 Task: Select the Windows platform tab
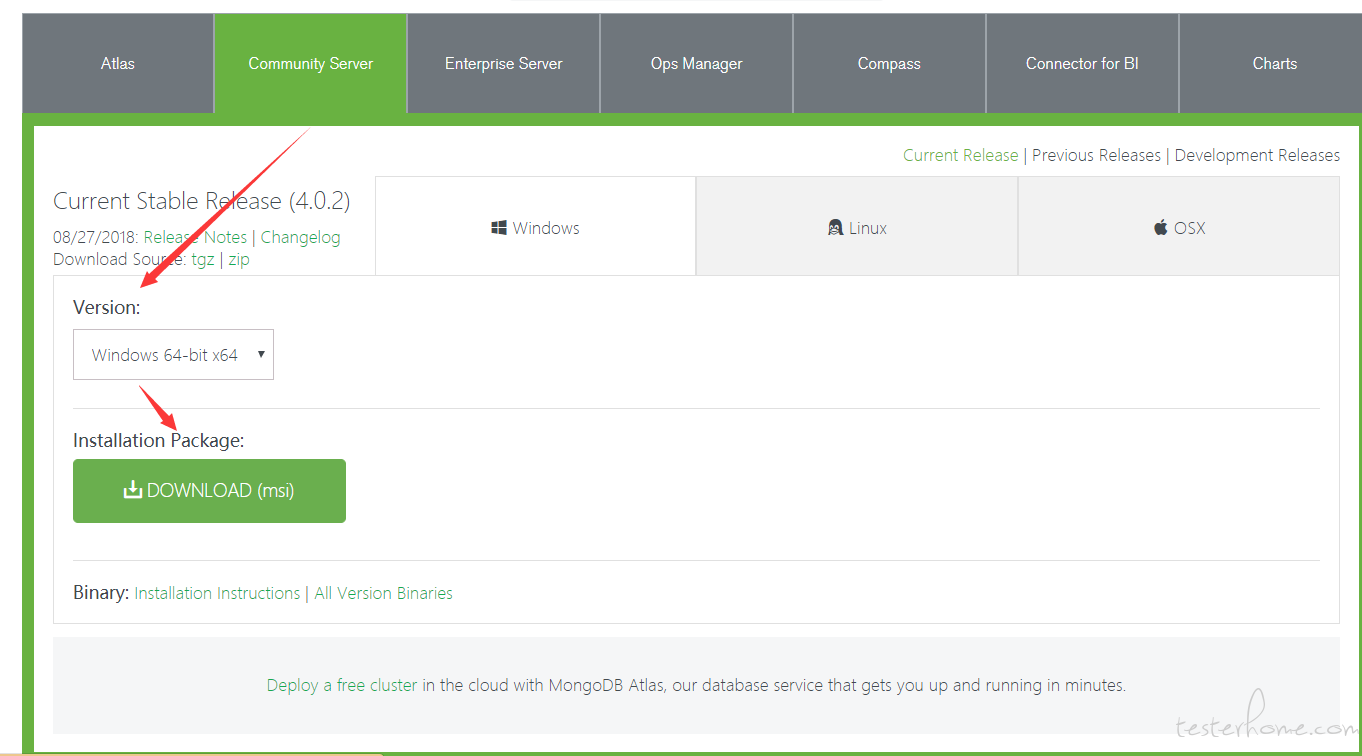[x=535, y=227]
